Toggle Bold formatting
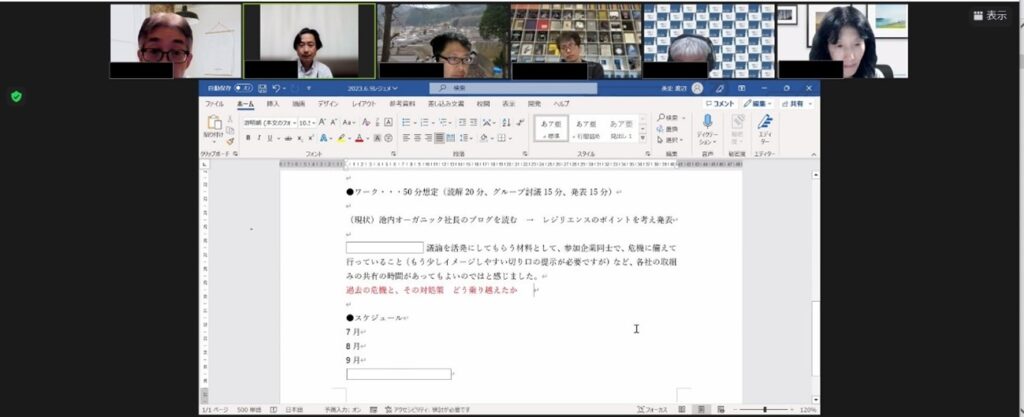The width and height of the screenshot is (1024, 417). pos(248,138)
